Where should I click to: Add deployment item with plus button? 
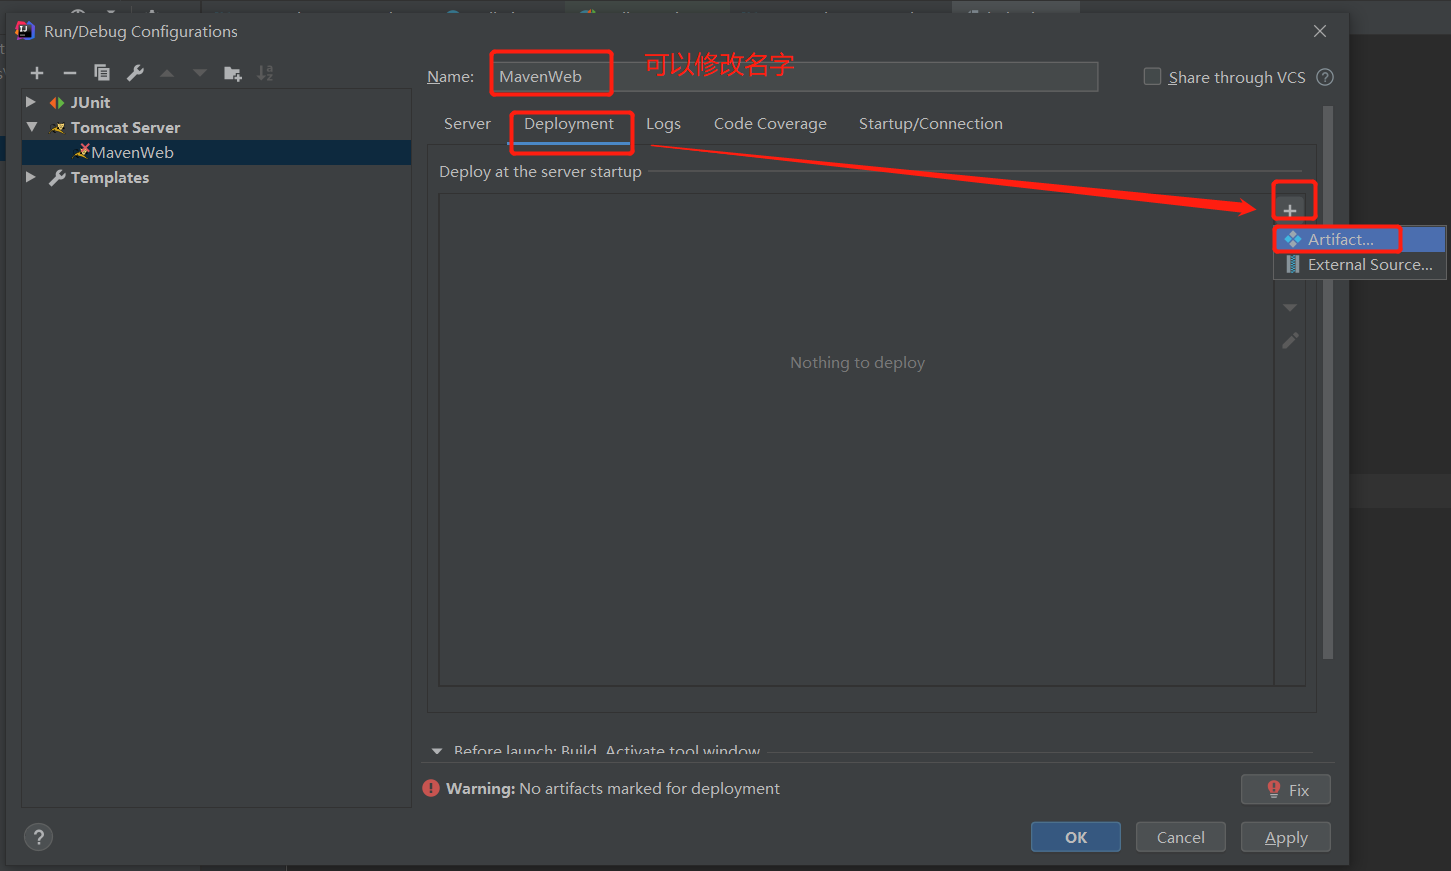click(x=1290, y=210)
